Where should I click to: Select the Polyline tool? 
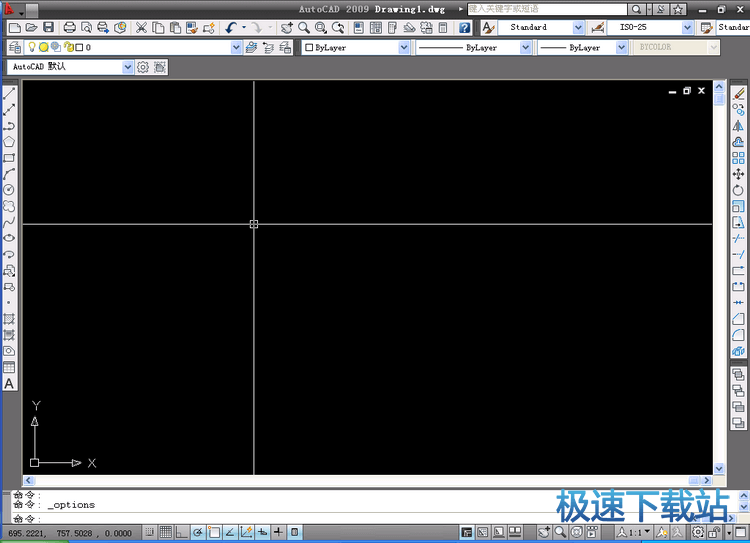point(9,126)
